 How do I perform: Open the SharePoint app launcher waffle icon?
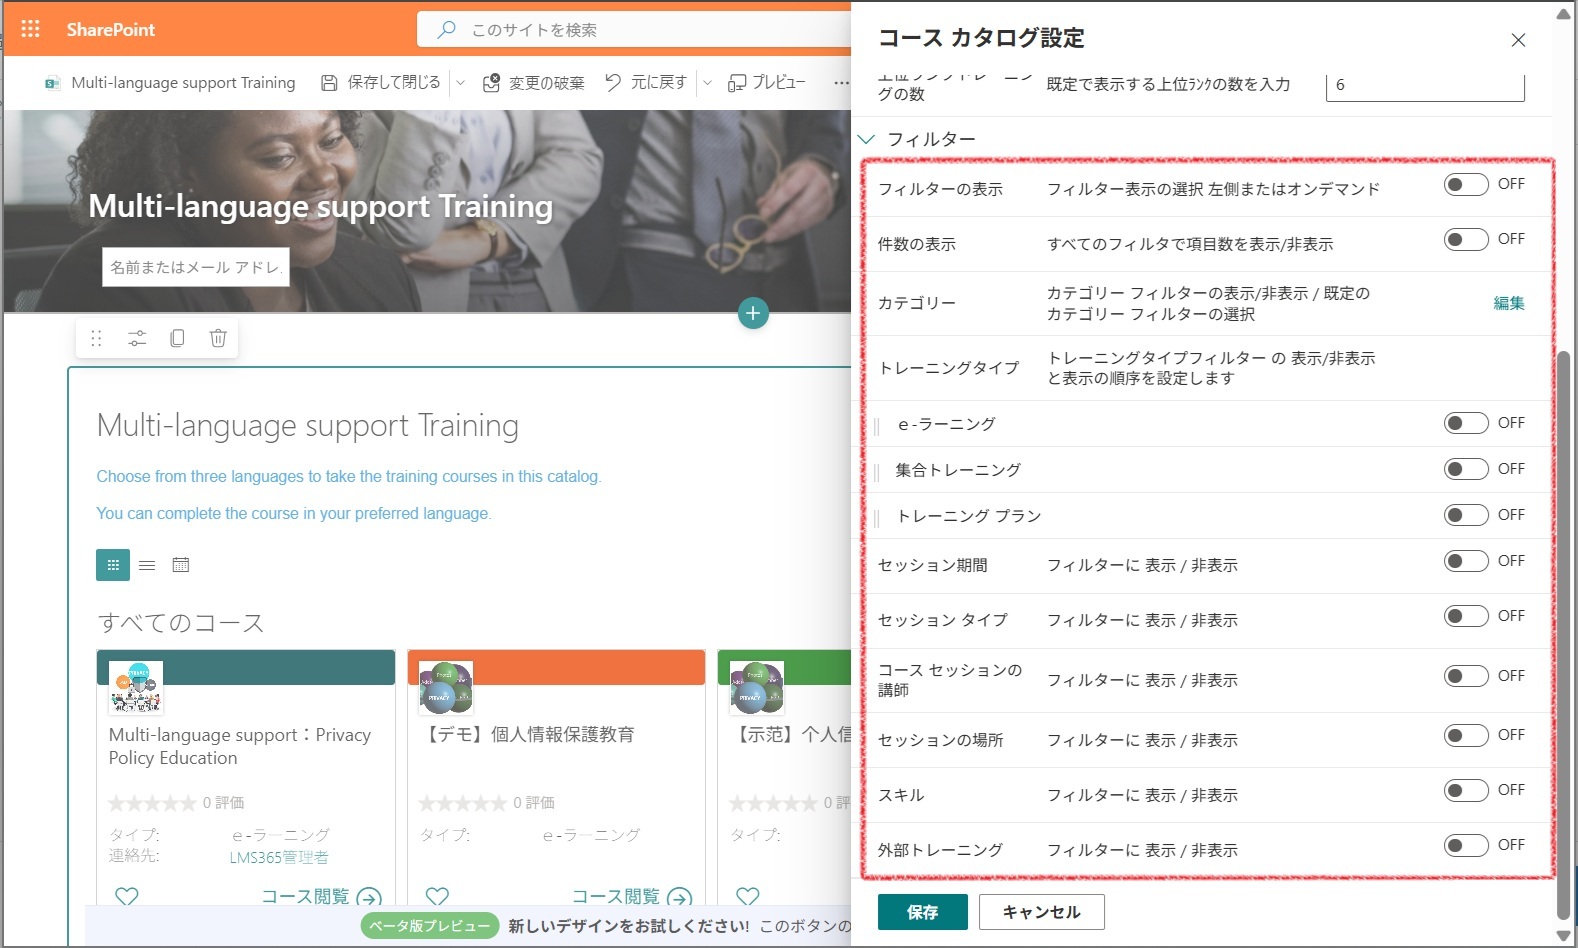30,29
